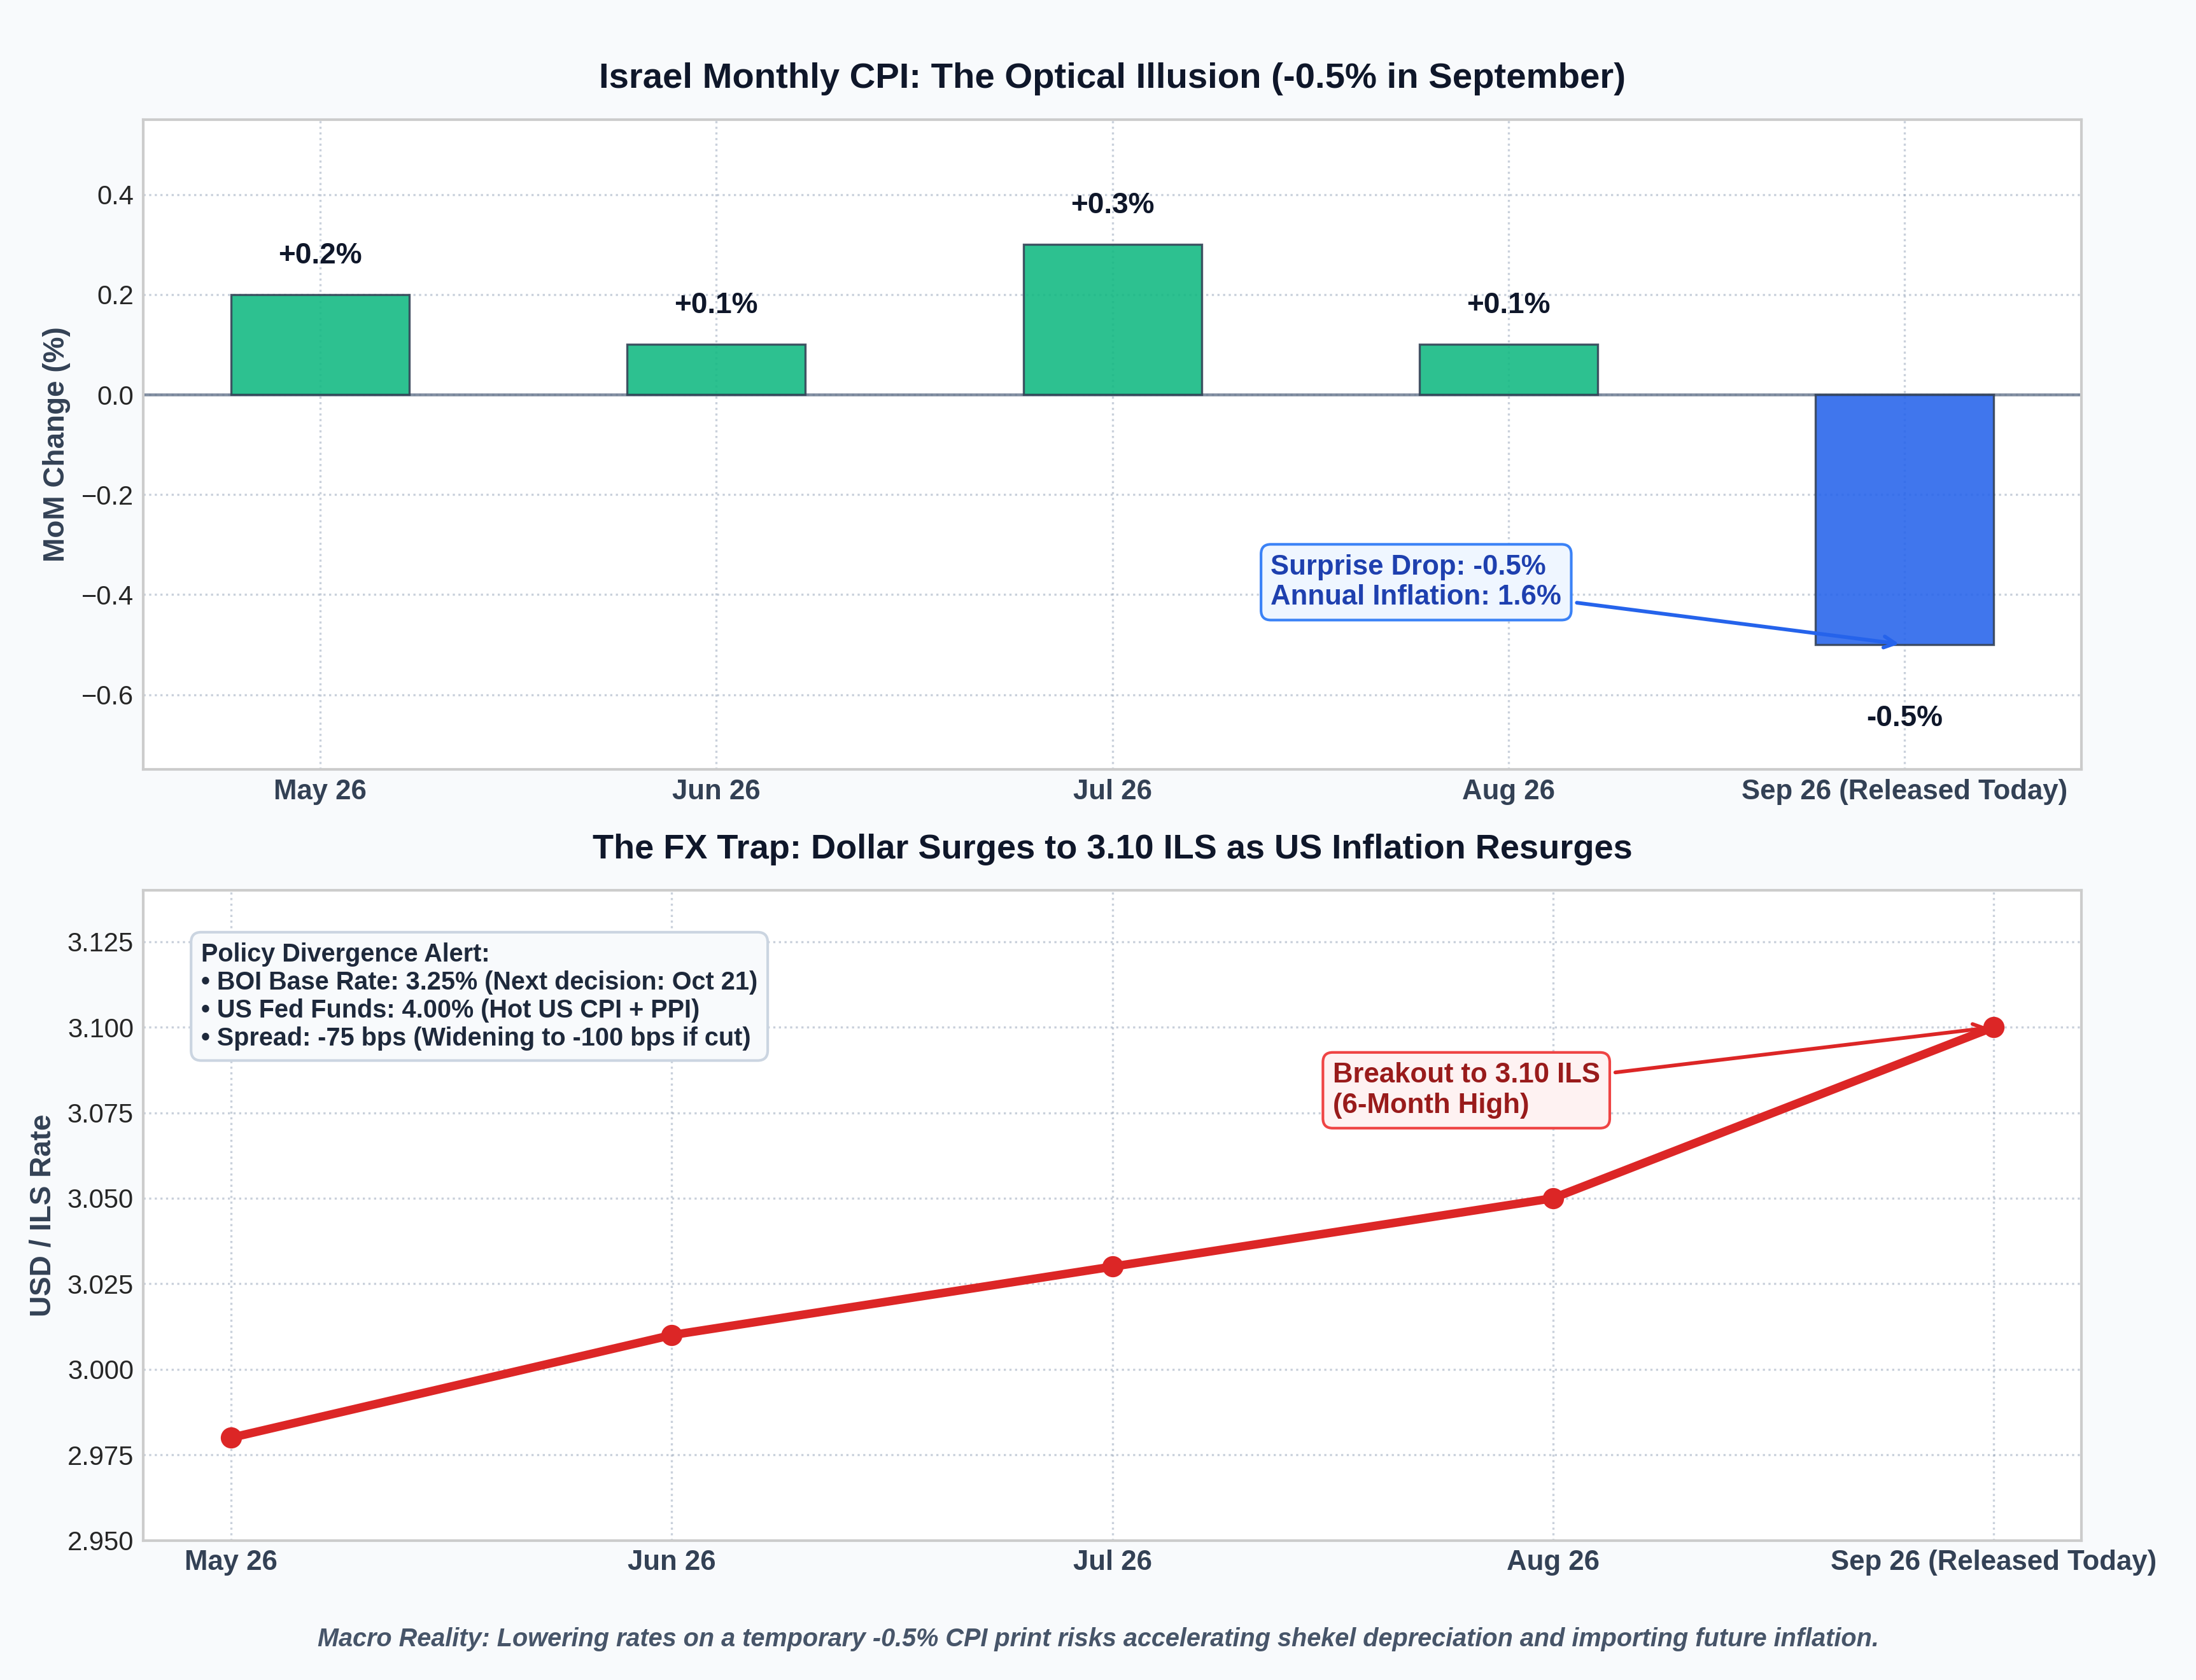Image resolution: width=2196 pixels, height=1680 pixels.
Task: Click the 'Israel Monthly CPI: The Optical Illusion' title
Action: tap(1112, 77)
